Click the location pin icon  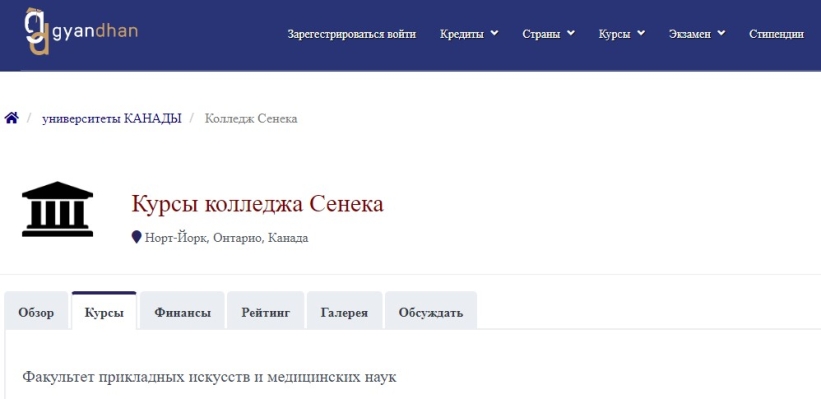137,238
